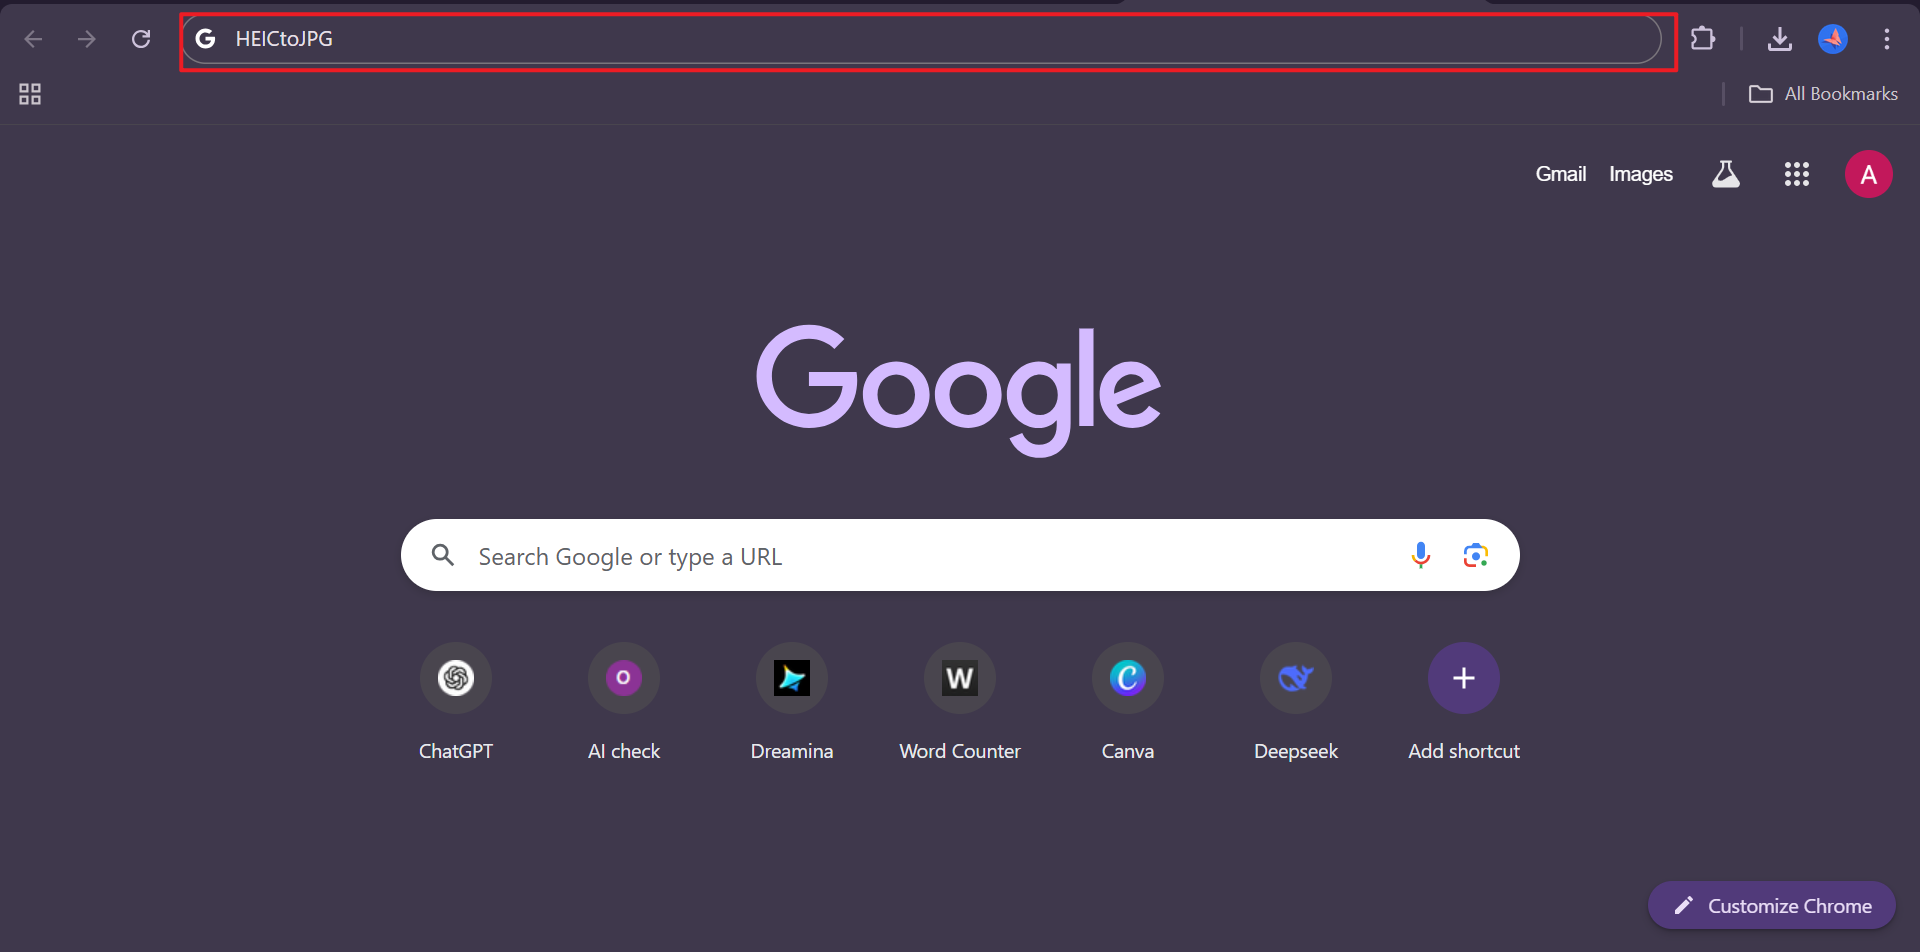Launch the ChatGPT shortcut
Viewport: 1920px width, 952px height.
pos(455,677)
